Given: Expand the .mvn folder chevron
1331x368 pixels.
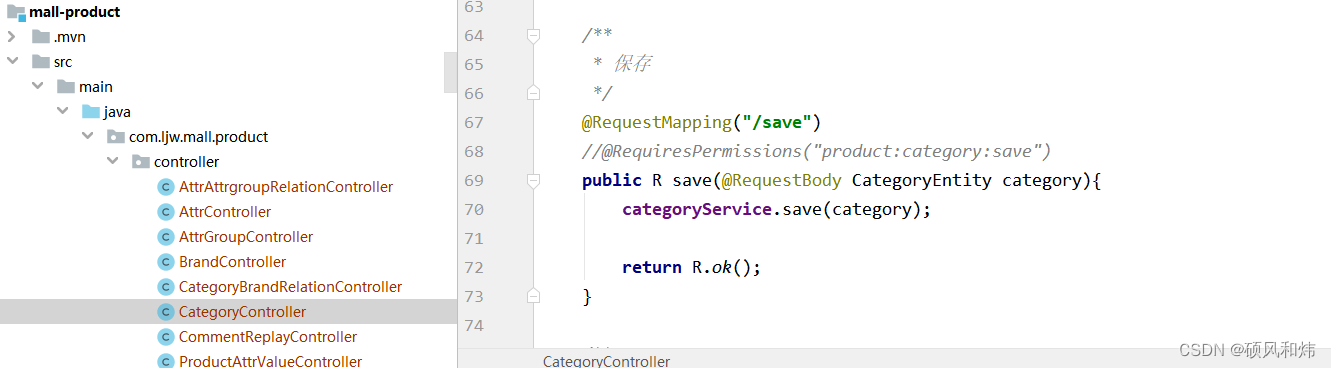Looking at the screenshot, I should point(12,37).
